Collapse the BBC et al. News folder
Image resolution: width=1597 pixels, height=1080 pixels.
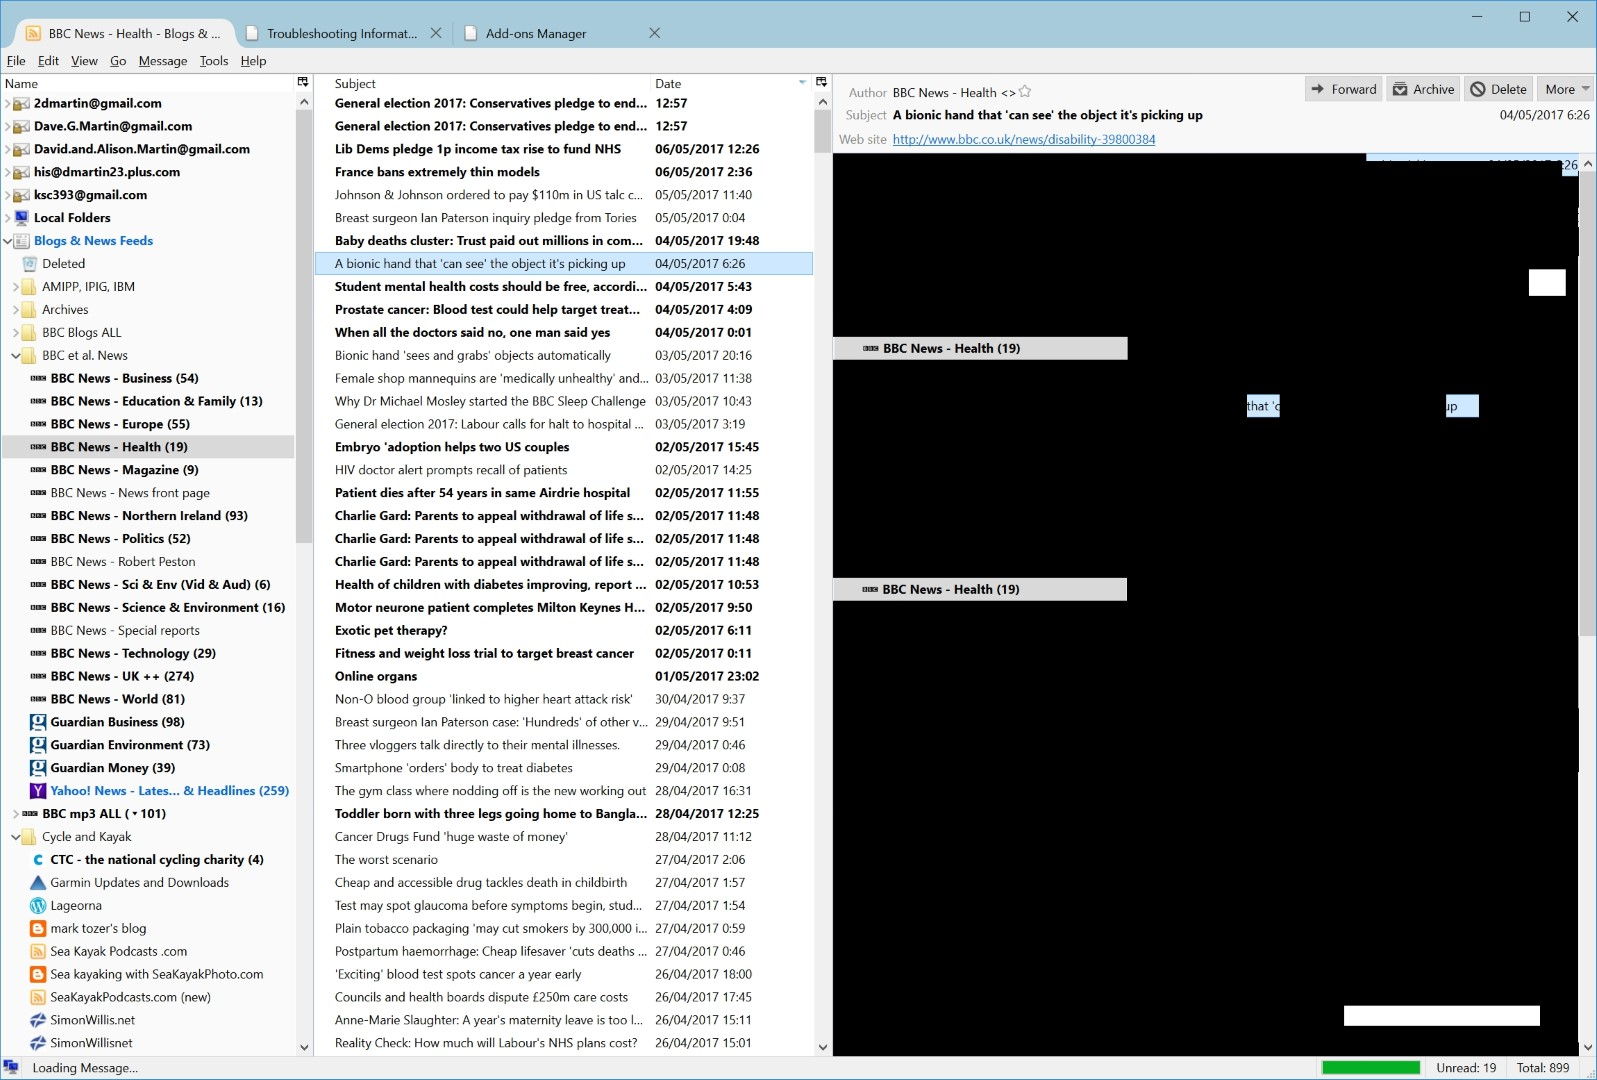click(16, 356)
